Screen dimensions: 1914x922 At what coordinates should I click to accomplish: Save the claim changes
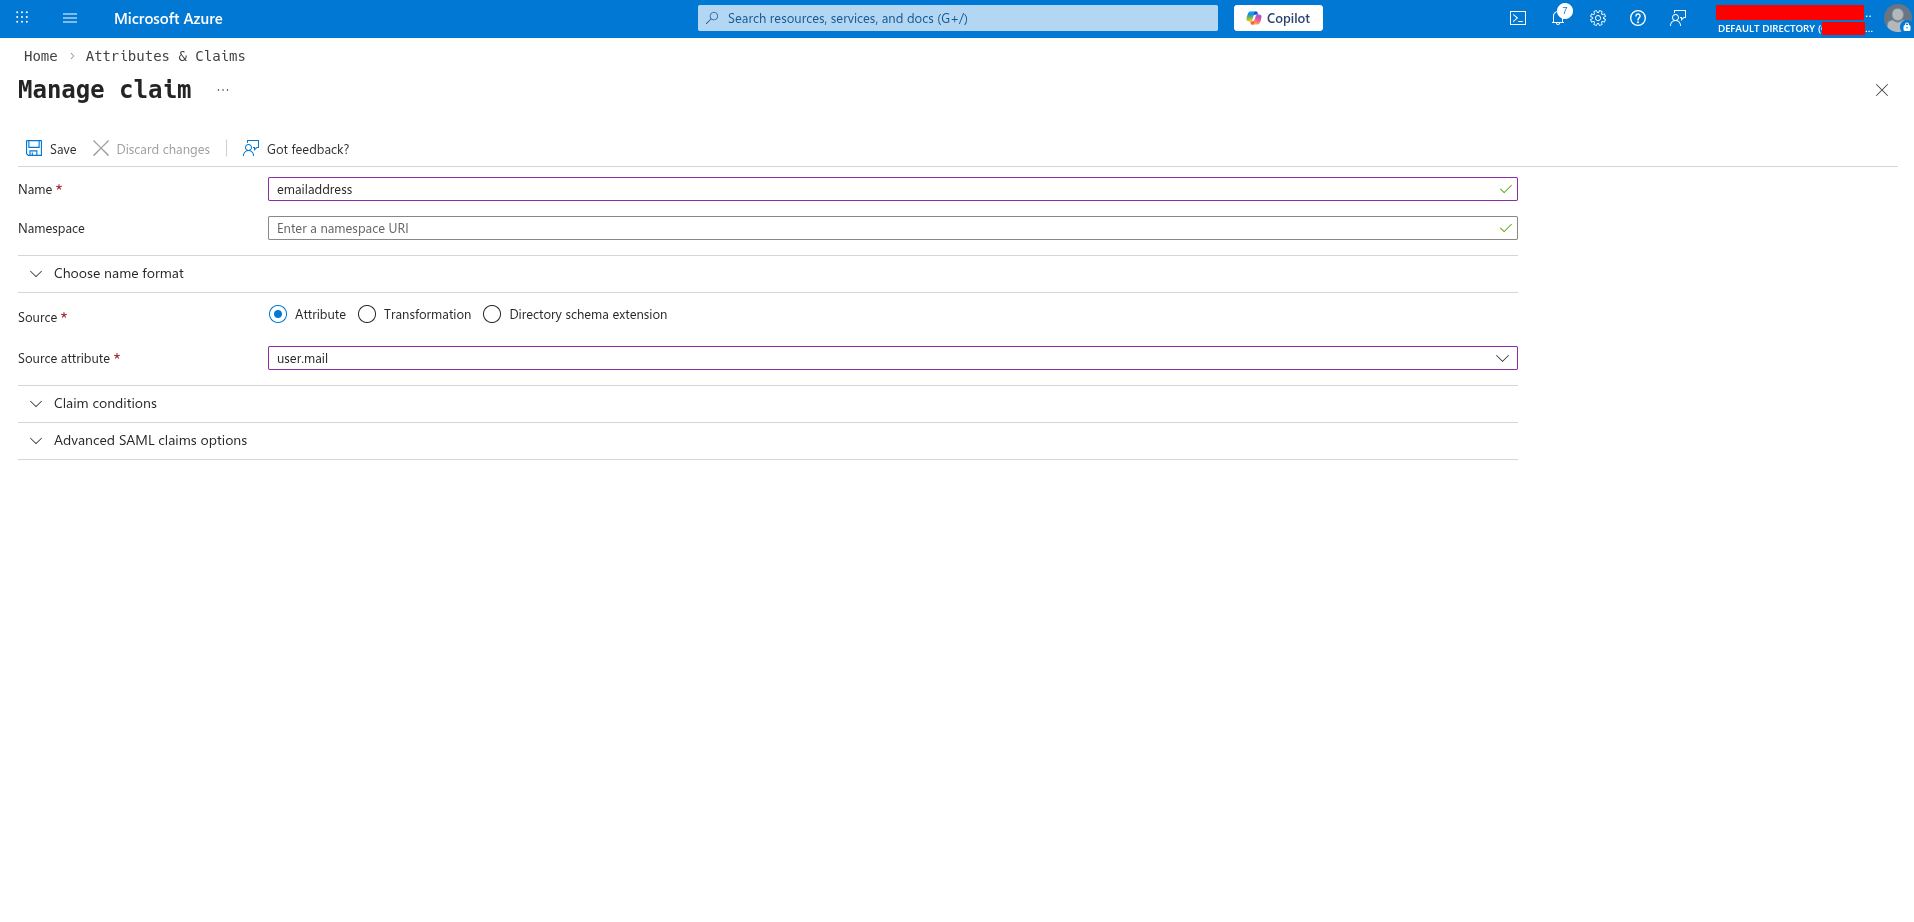[x=49, y=148]
